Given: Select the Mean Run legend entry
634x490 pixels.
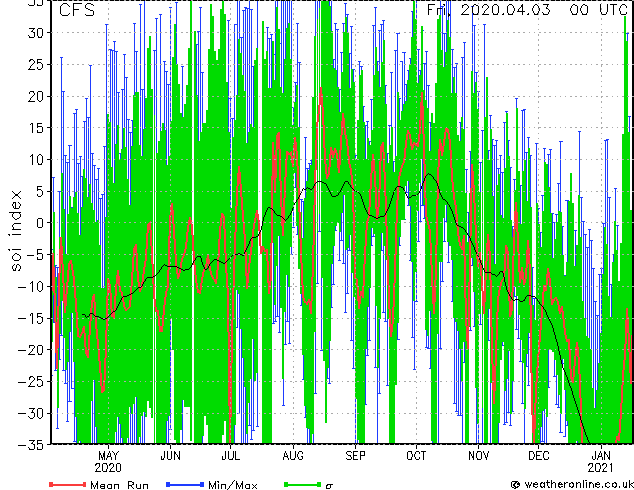Looking at the screenshot, I should tap(99, 484).
